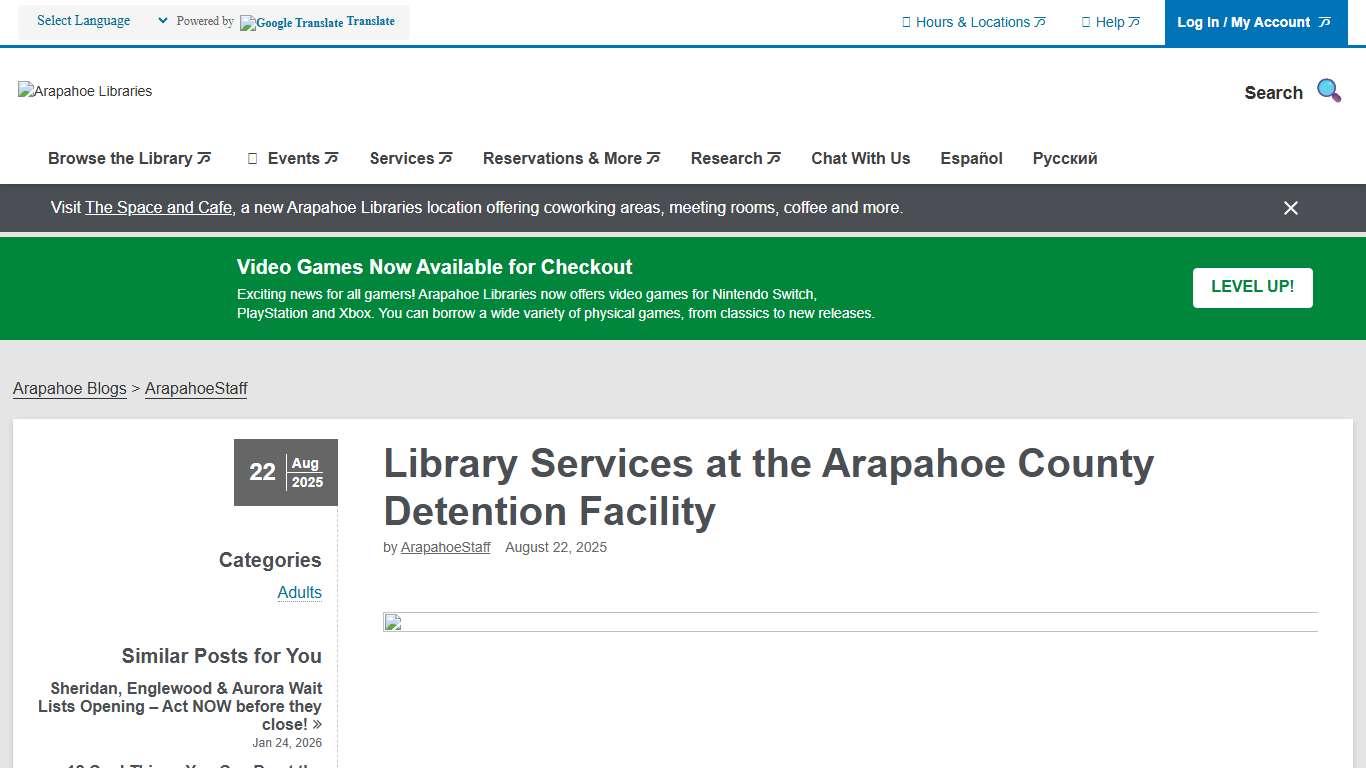Open the Sheridan, Englewood & Aurora Wait Lists post
Screen dimensions: 1366x768
[x=180, y=706]
